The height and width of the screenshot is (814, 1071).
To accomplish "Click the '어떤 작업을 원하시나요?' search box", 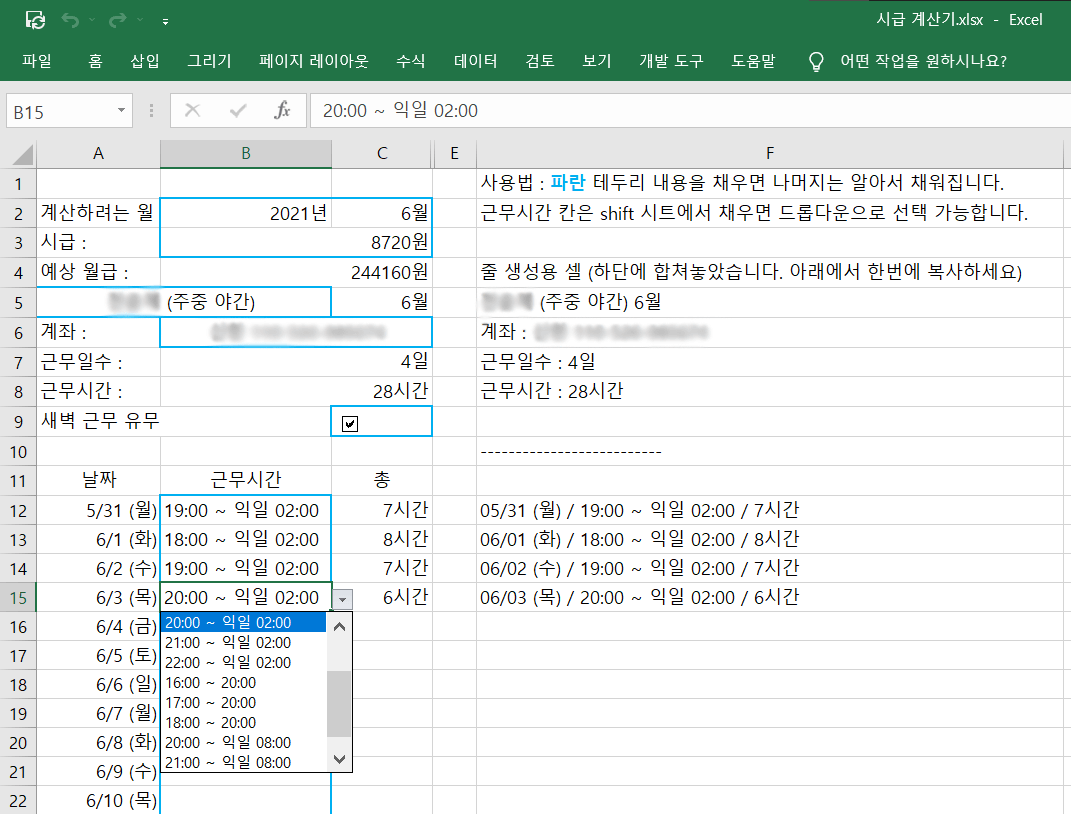I will (x=923, y=61).
